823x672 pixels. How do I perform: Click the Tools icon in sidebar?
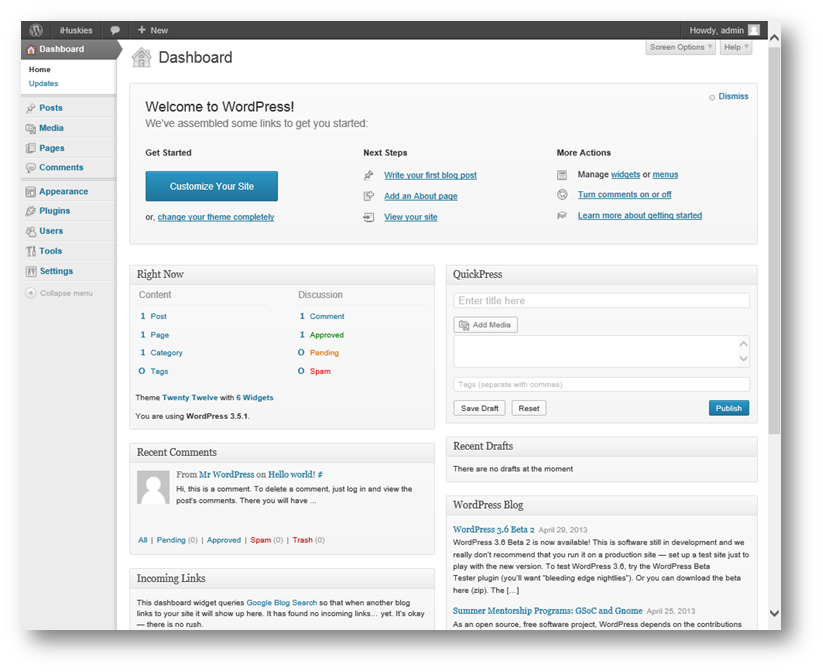click(x=31, y=251)
